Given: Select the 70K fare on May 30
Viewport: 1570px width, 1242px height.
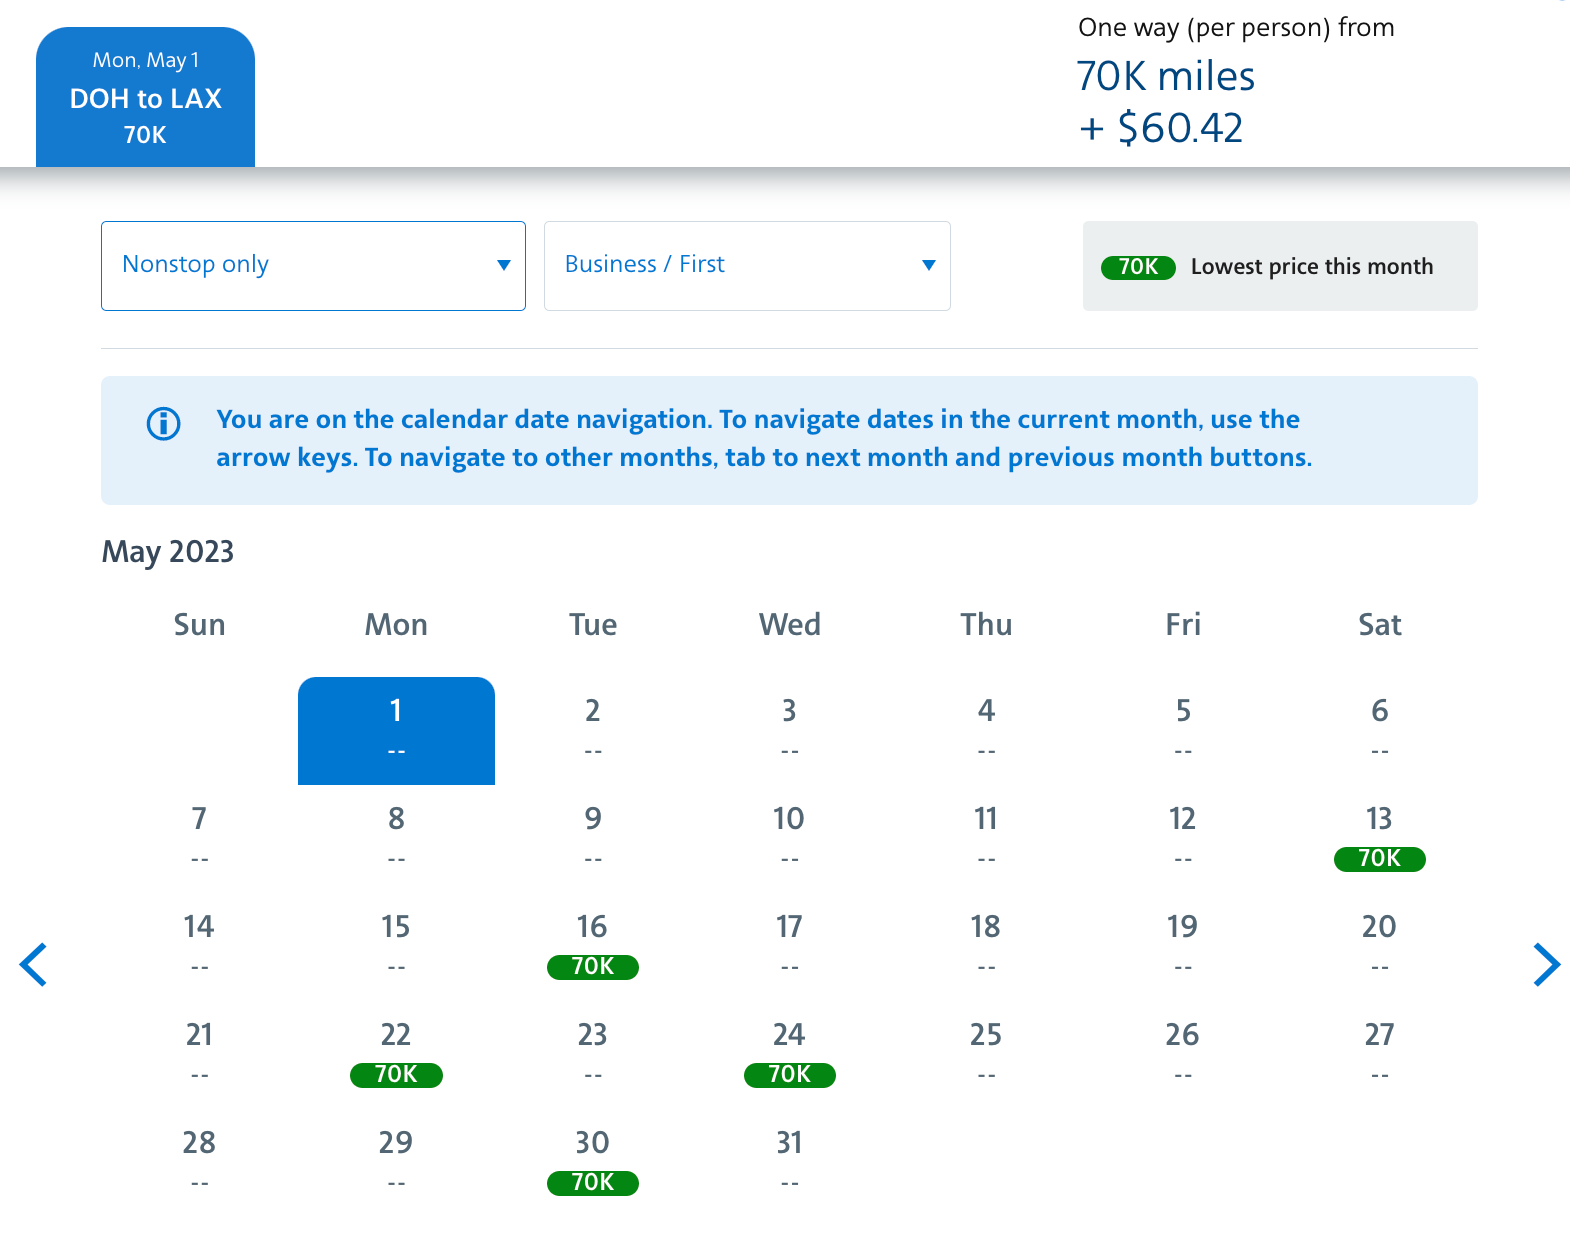Looking at the screenshot, I should click(x=592, y=1182).
